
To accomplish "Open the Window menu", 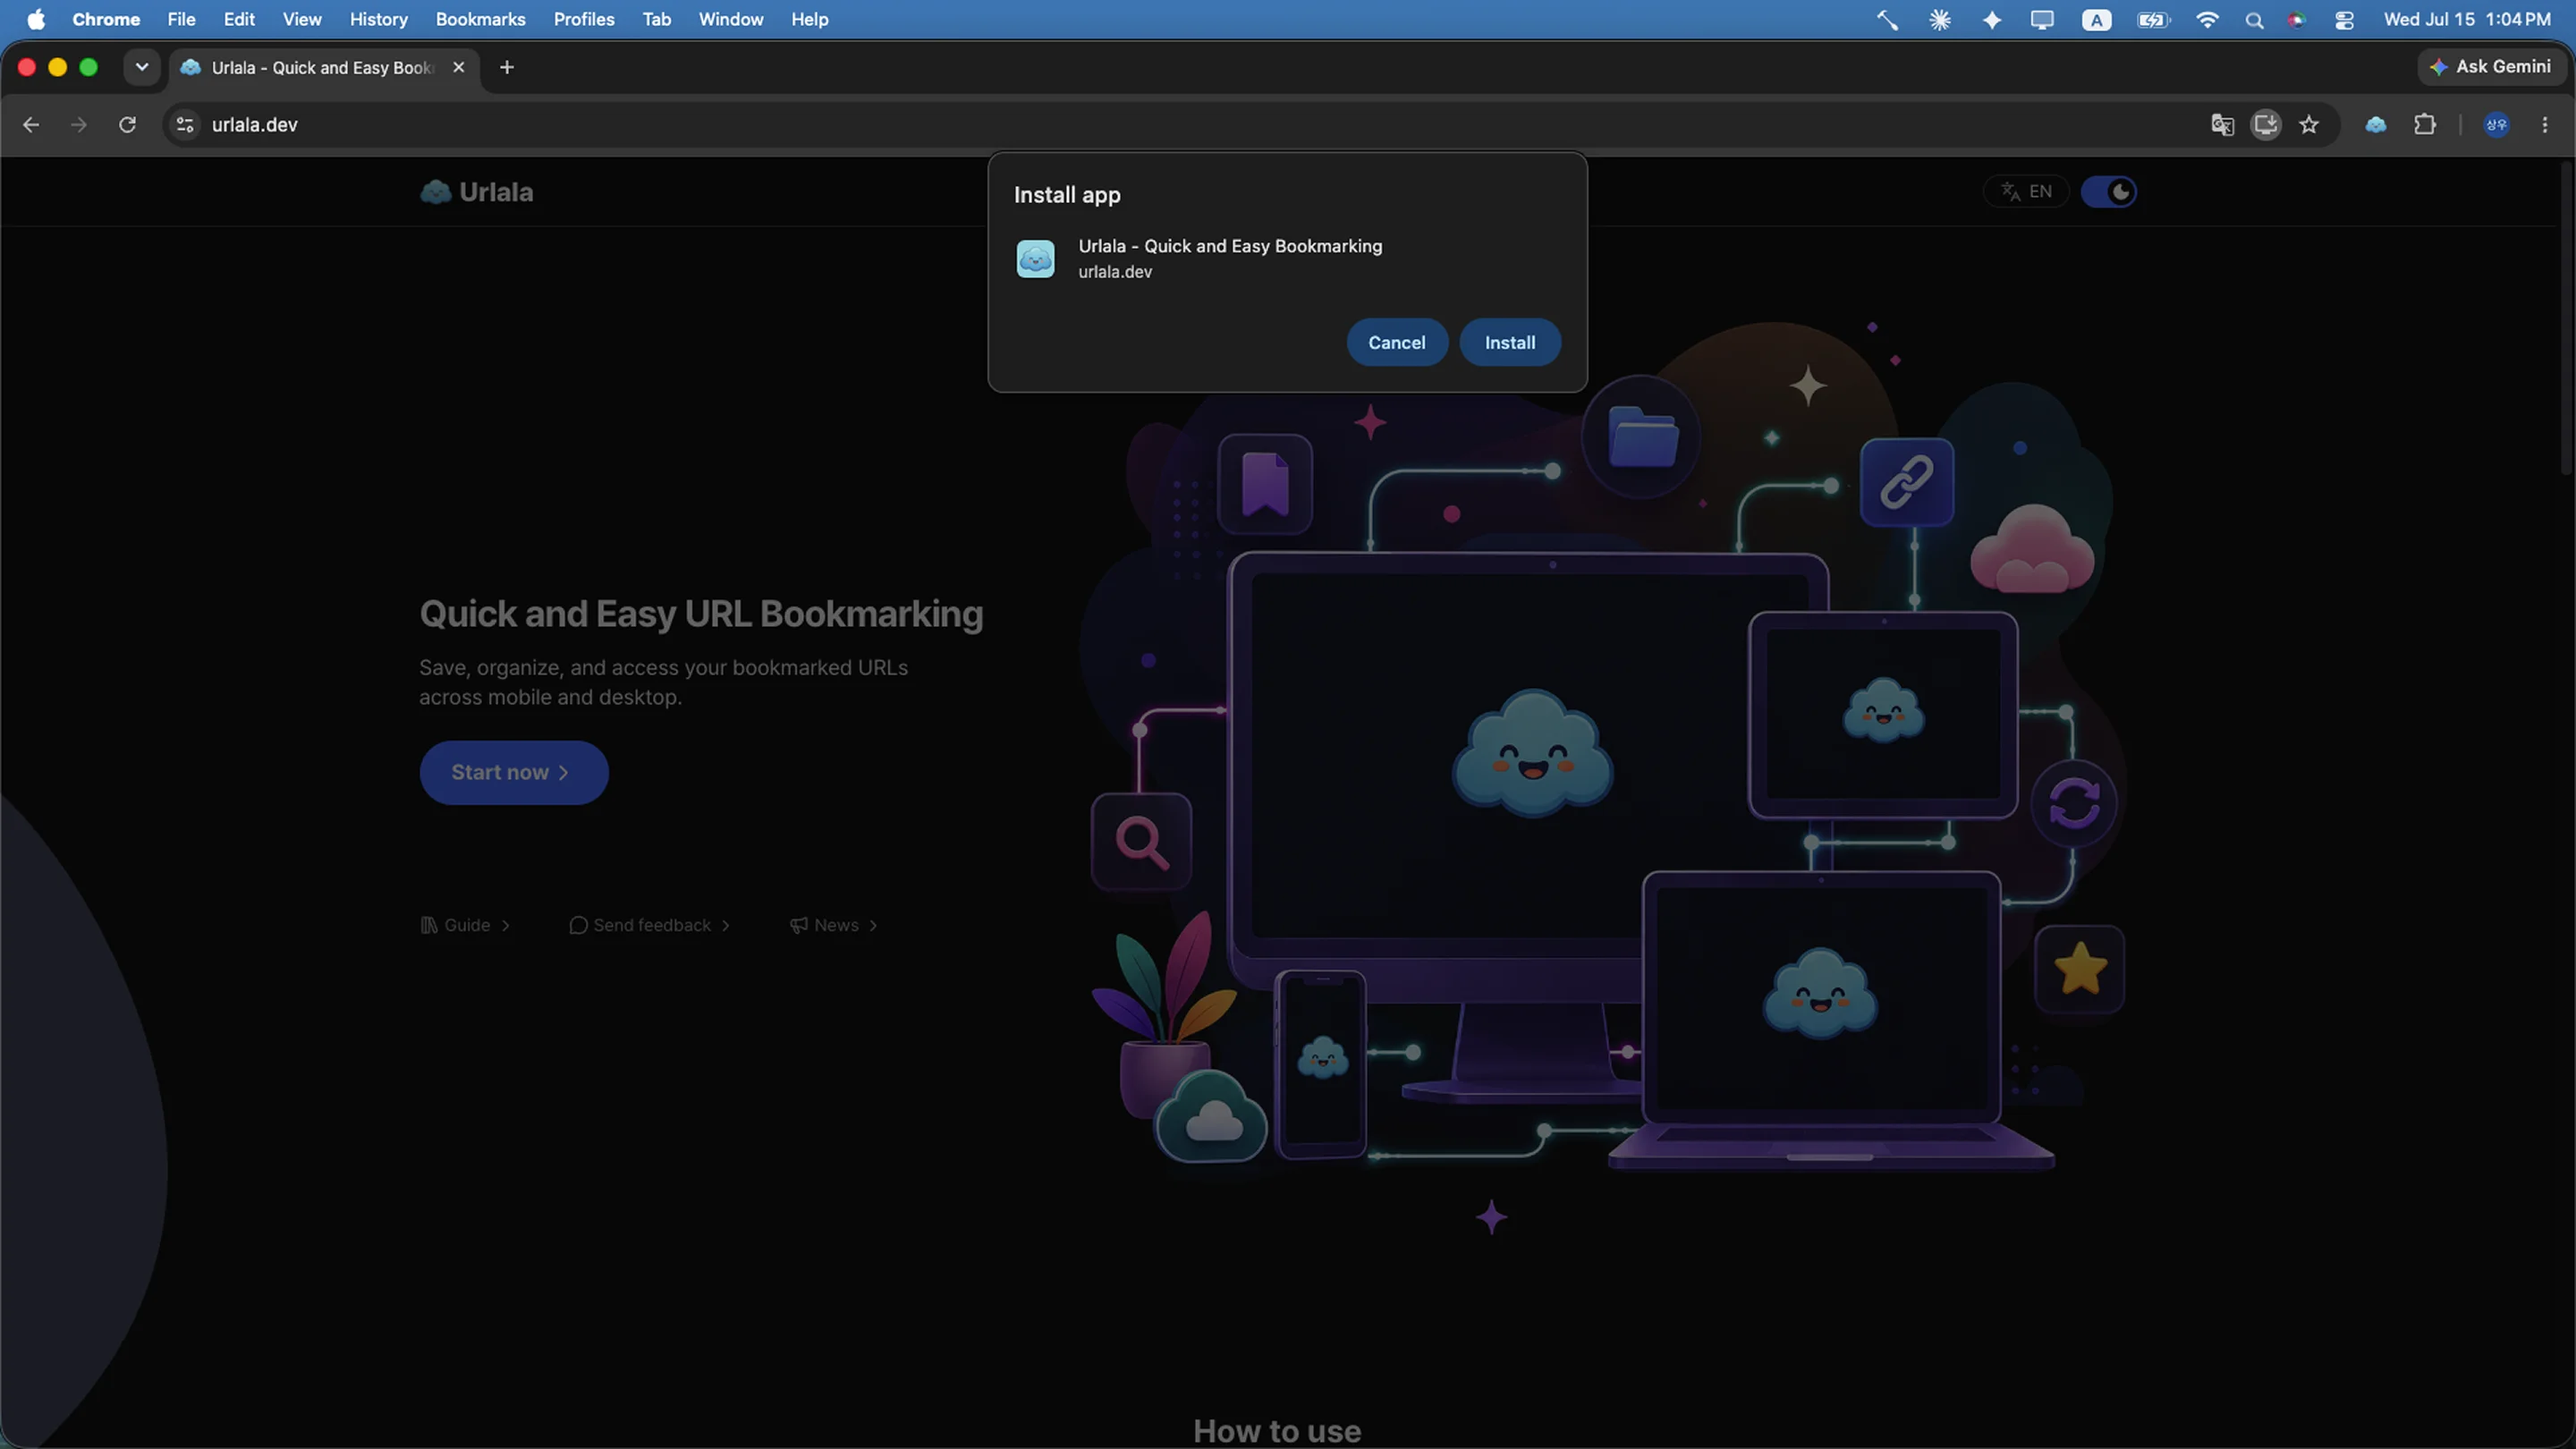I will (731, 19).
